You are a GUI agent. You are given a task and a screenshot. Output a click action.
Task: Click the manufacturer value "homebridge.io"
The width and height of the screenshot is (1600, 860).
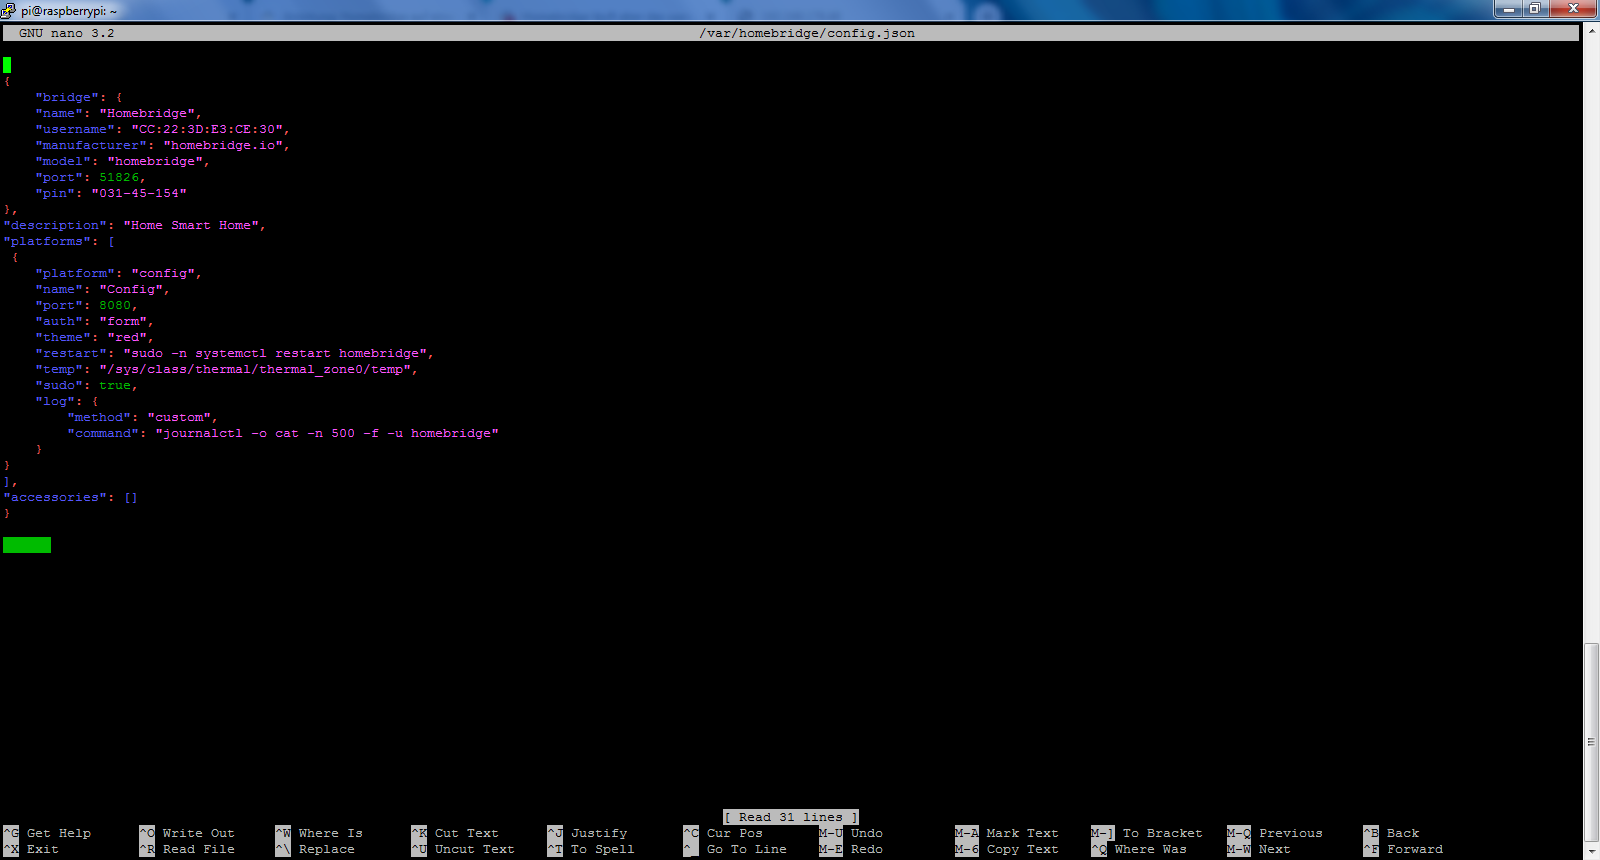[x=223, y=145]
